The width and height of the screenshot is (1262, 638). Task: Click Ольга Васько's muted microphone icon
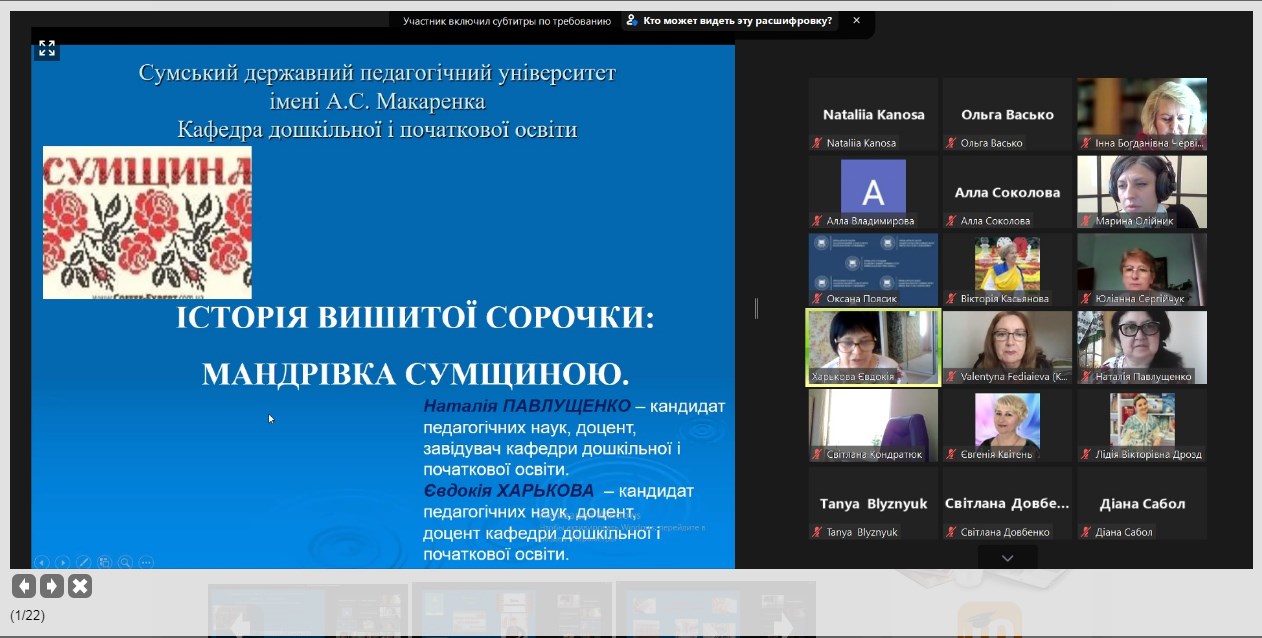(952, 143)
